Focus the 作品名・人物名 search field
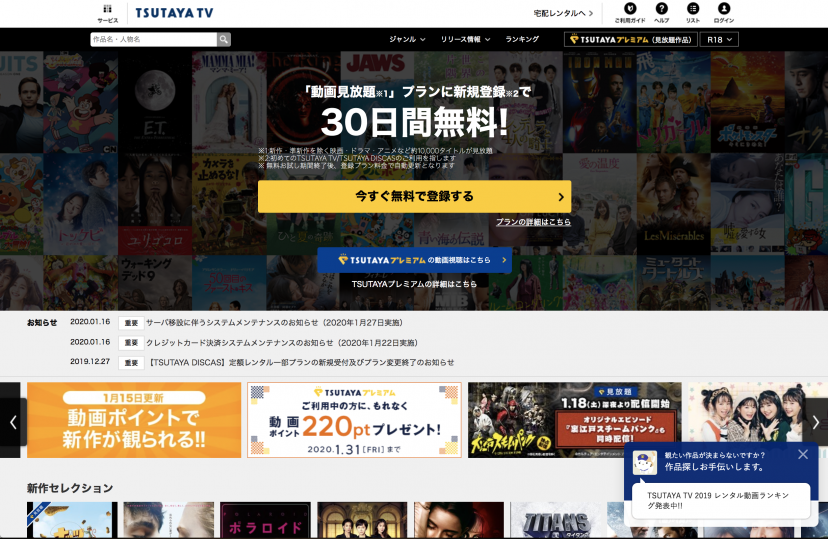 tap(154, 39)
